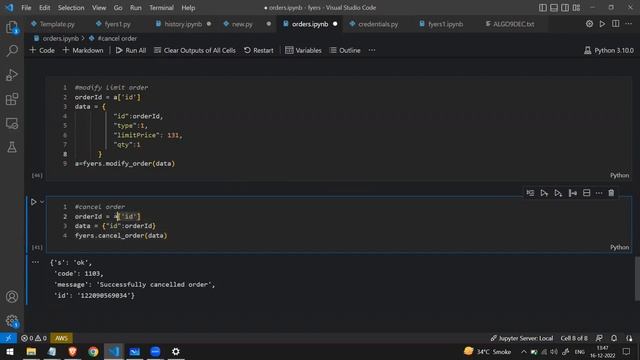The height and width of the screenshot is (360, 640).
Task: Open the Run menu
Action: 136,8
